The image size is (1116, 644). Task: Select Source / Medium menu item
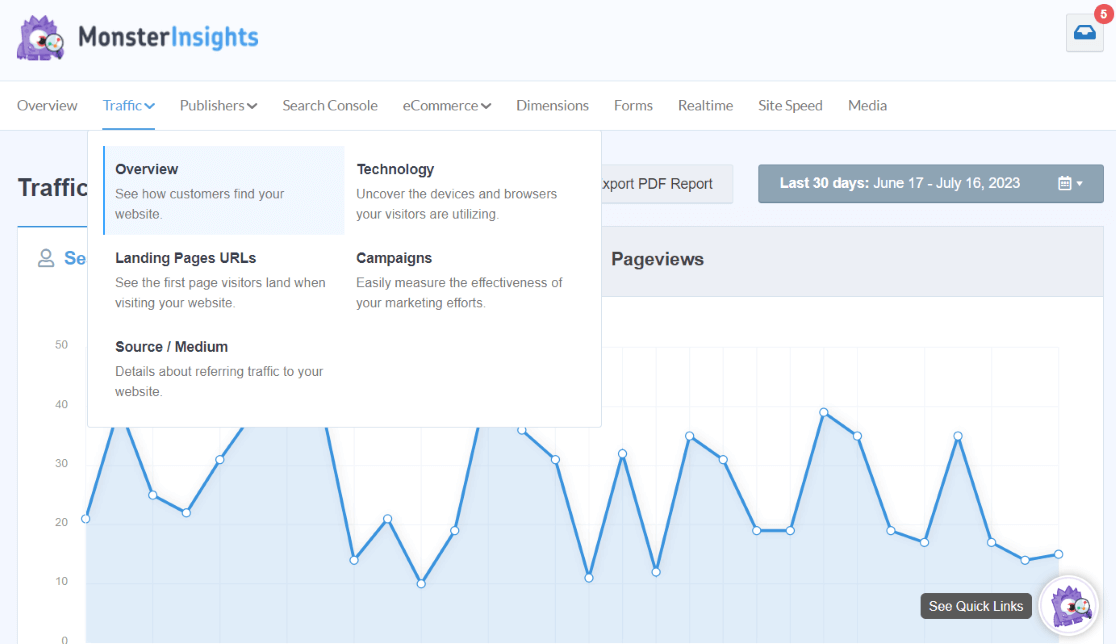(x=223, y=368)
